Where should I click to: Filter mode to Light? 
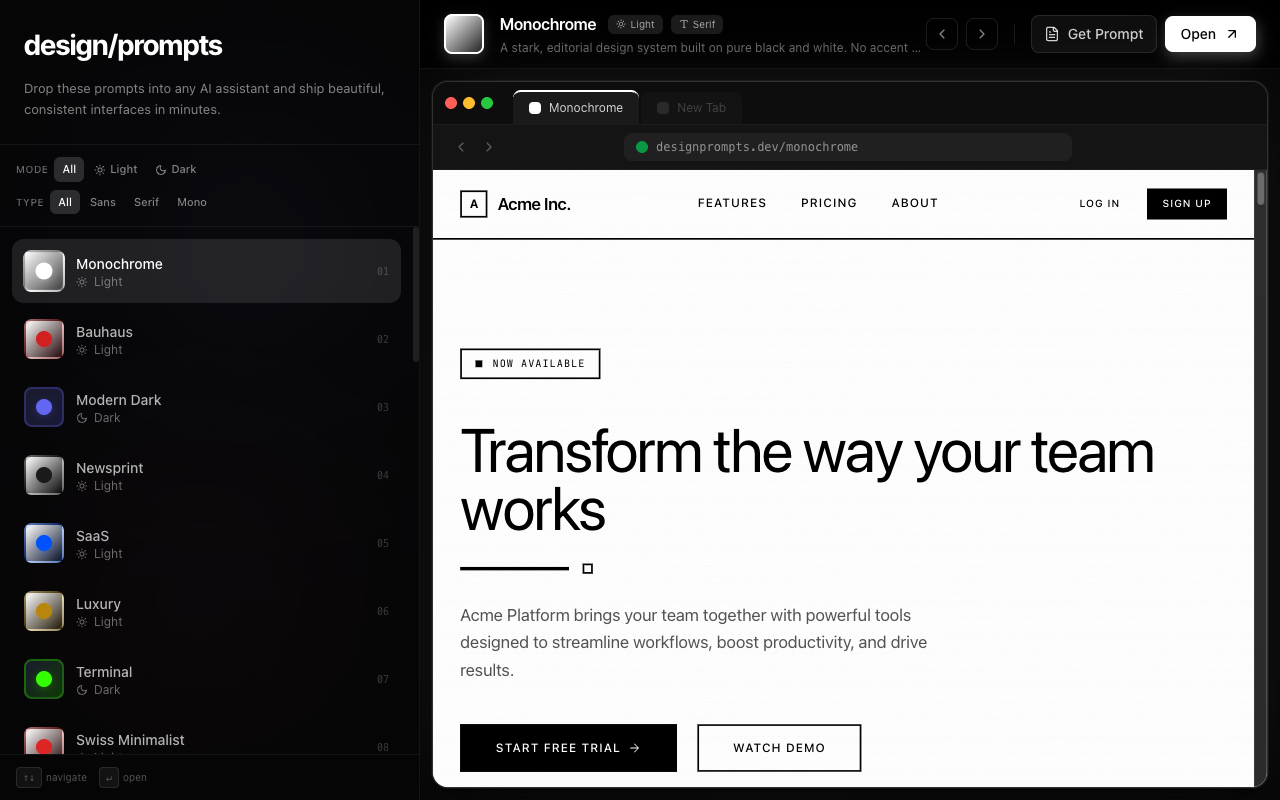tap(116, 169)
